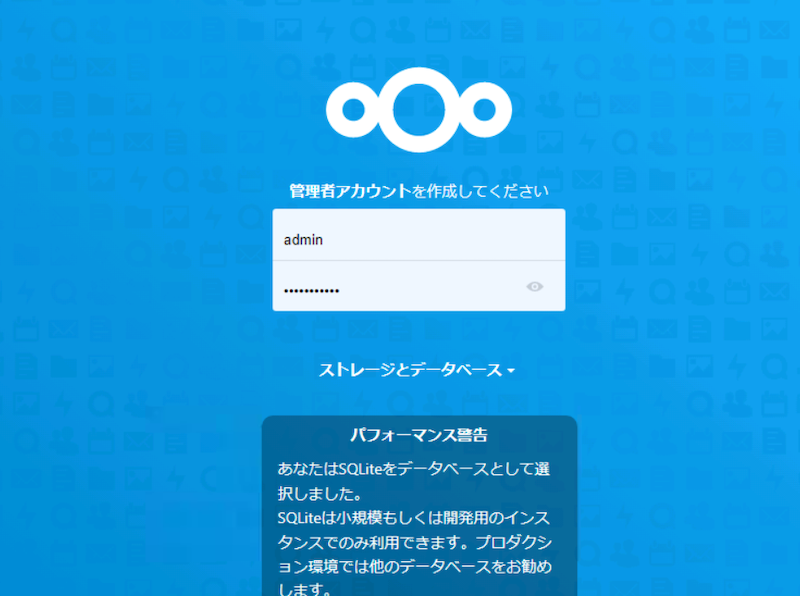800x596 pixels.
Task: Place cursor on the admin text
Action: tap(303, 240)
